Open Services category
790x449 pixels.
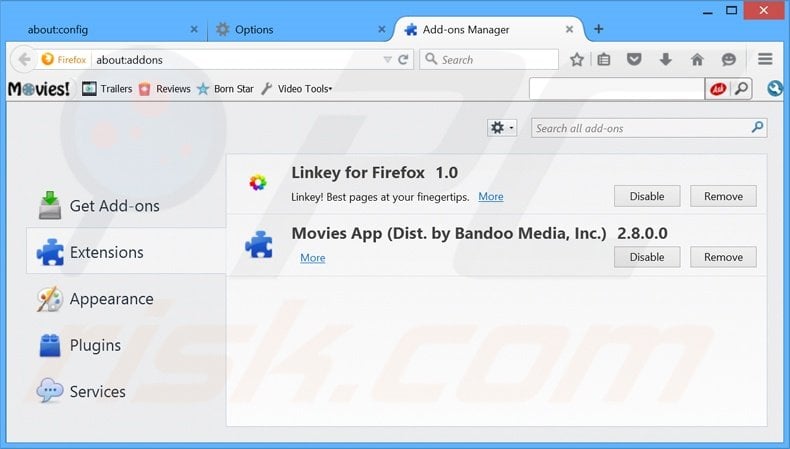pos(126,392)
